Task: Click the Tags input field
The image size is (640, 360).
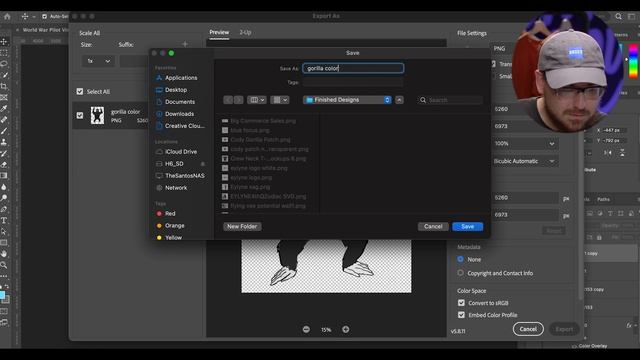Action: click(x=353, y=82)
